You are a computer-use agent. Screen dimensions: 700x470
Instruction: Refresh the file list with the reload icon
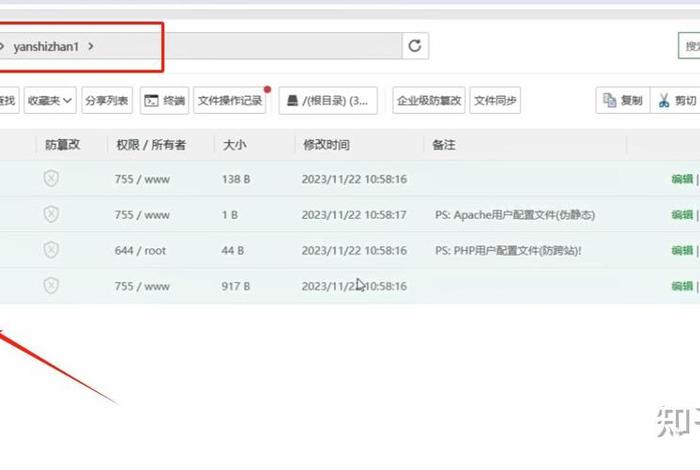point(415,46)
